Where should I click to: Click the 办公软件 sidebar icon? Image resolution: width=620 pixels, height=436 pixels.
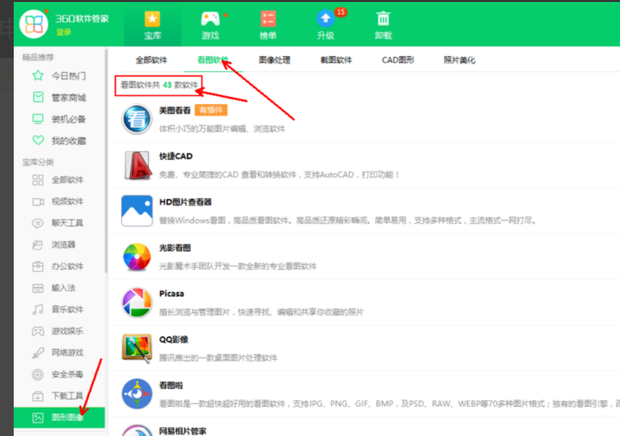coord(38,266)
